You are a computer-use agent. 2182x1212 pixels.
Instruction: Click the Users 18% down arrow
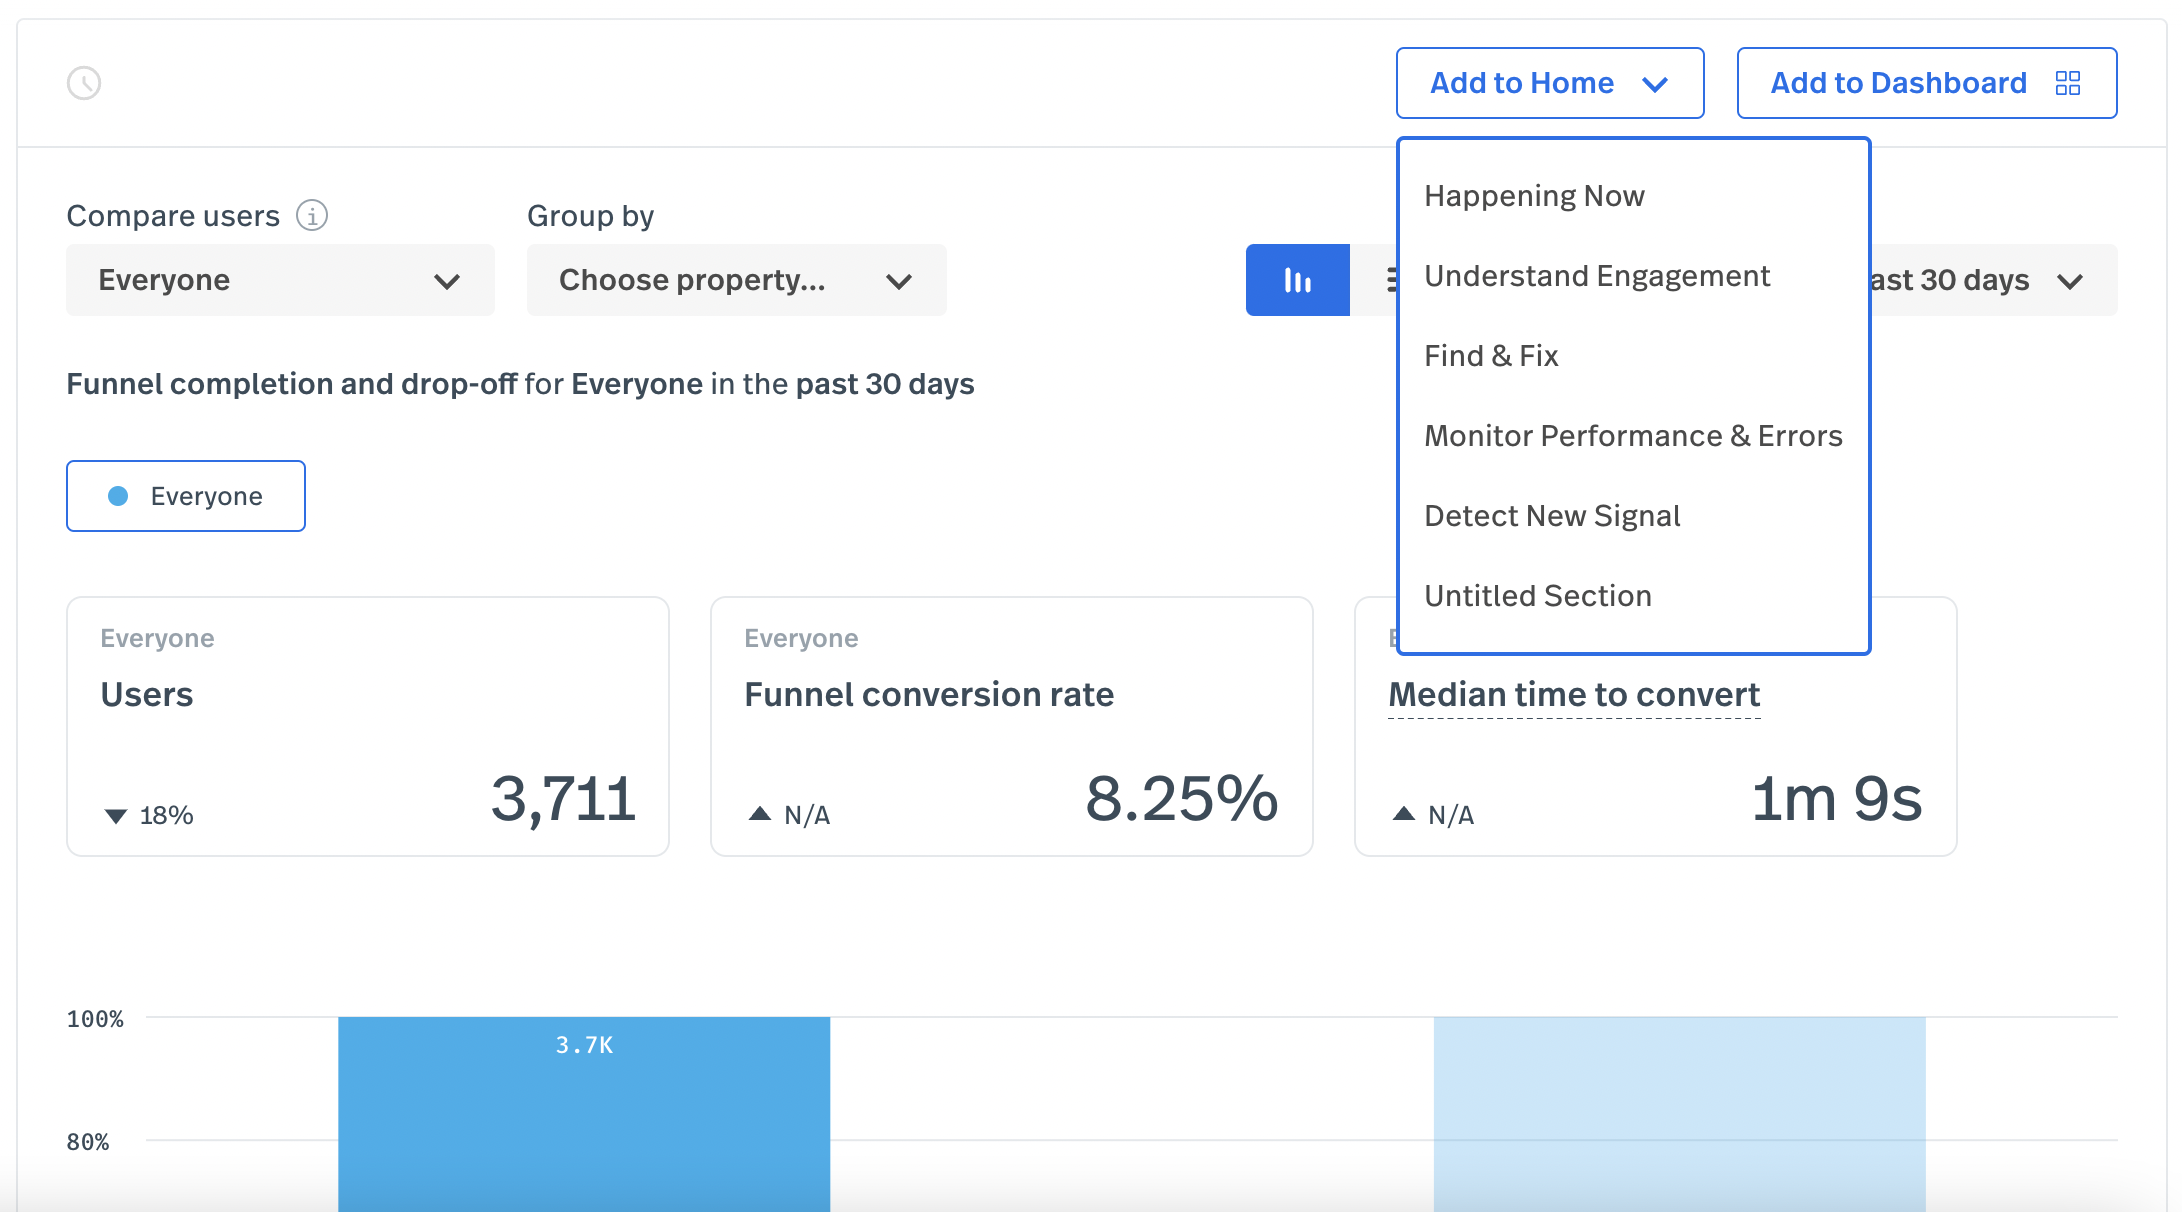[116, 816]
